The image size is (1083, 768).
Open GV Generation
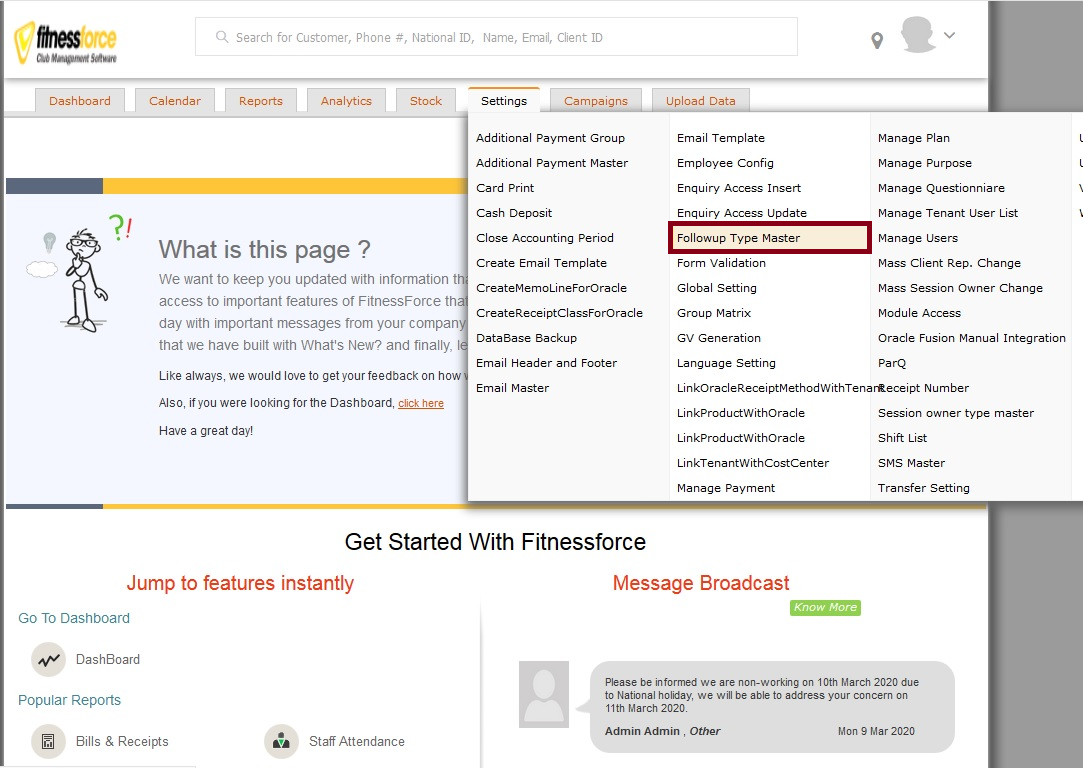click(719, 338)
